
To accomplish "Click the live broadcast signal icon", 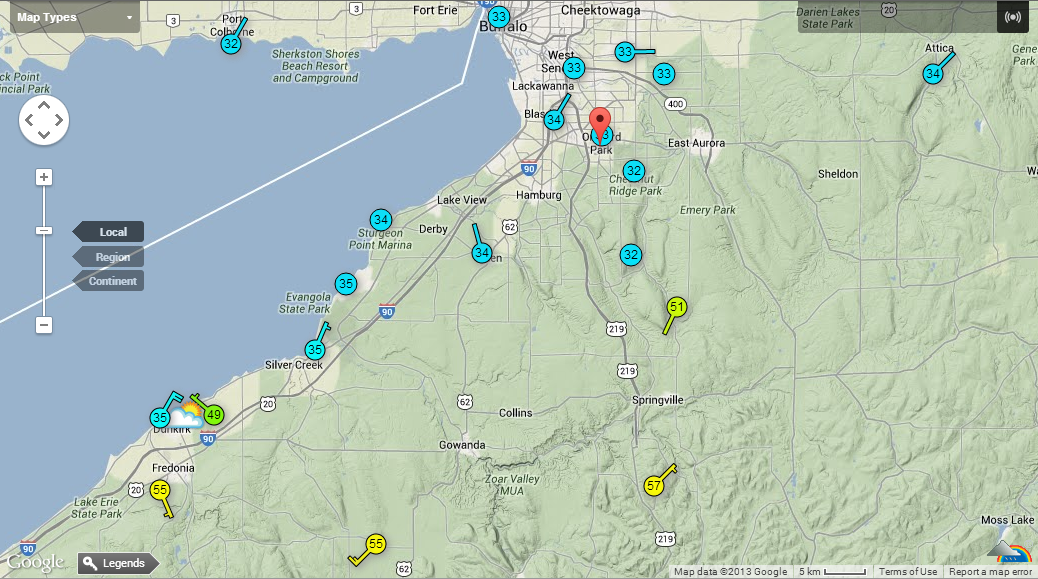I will point(1012,17).
